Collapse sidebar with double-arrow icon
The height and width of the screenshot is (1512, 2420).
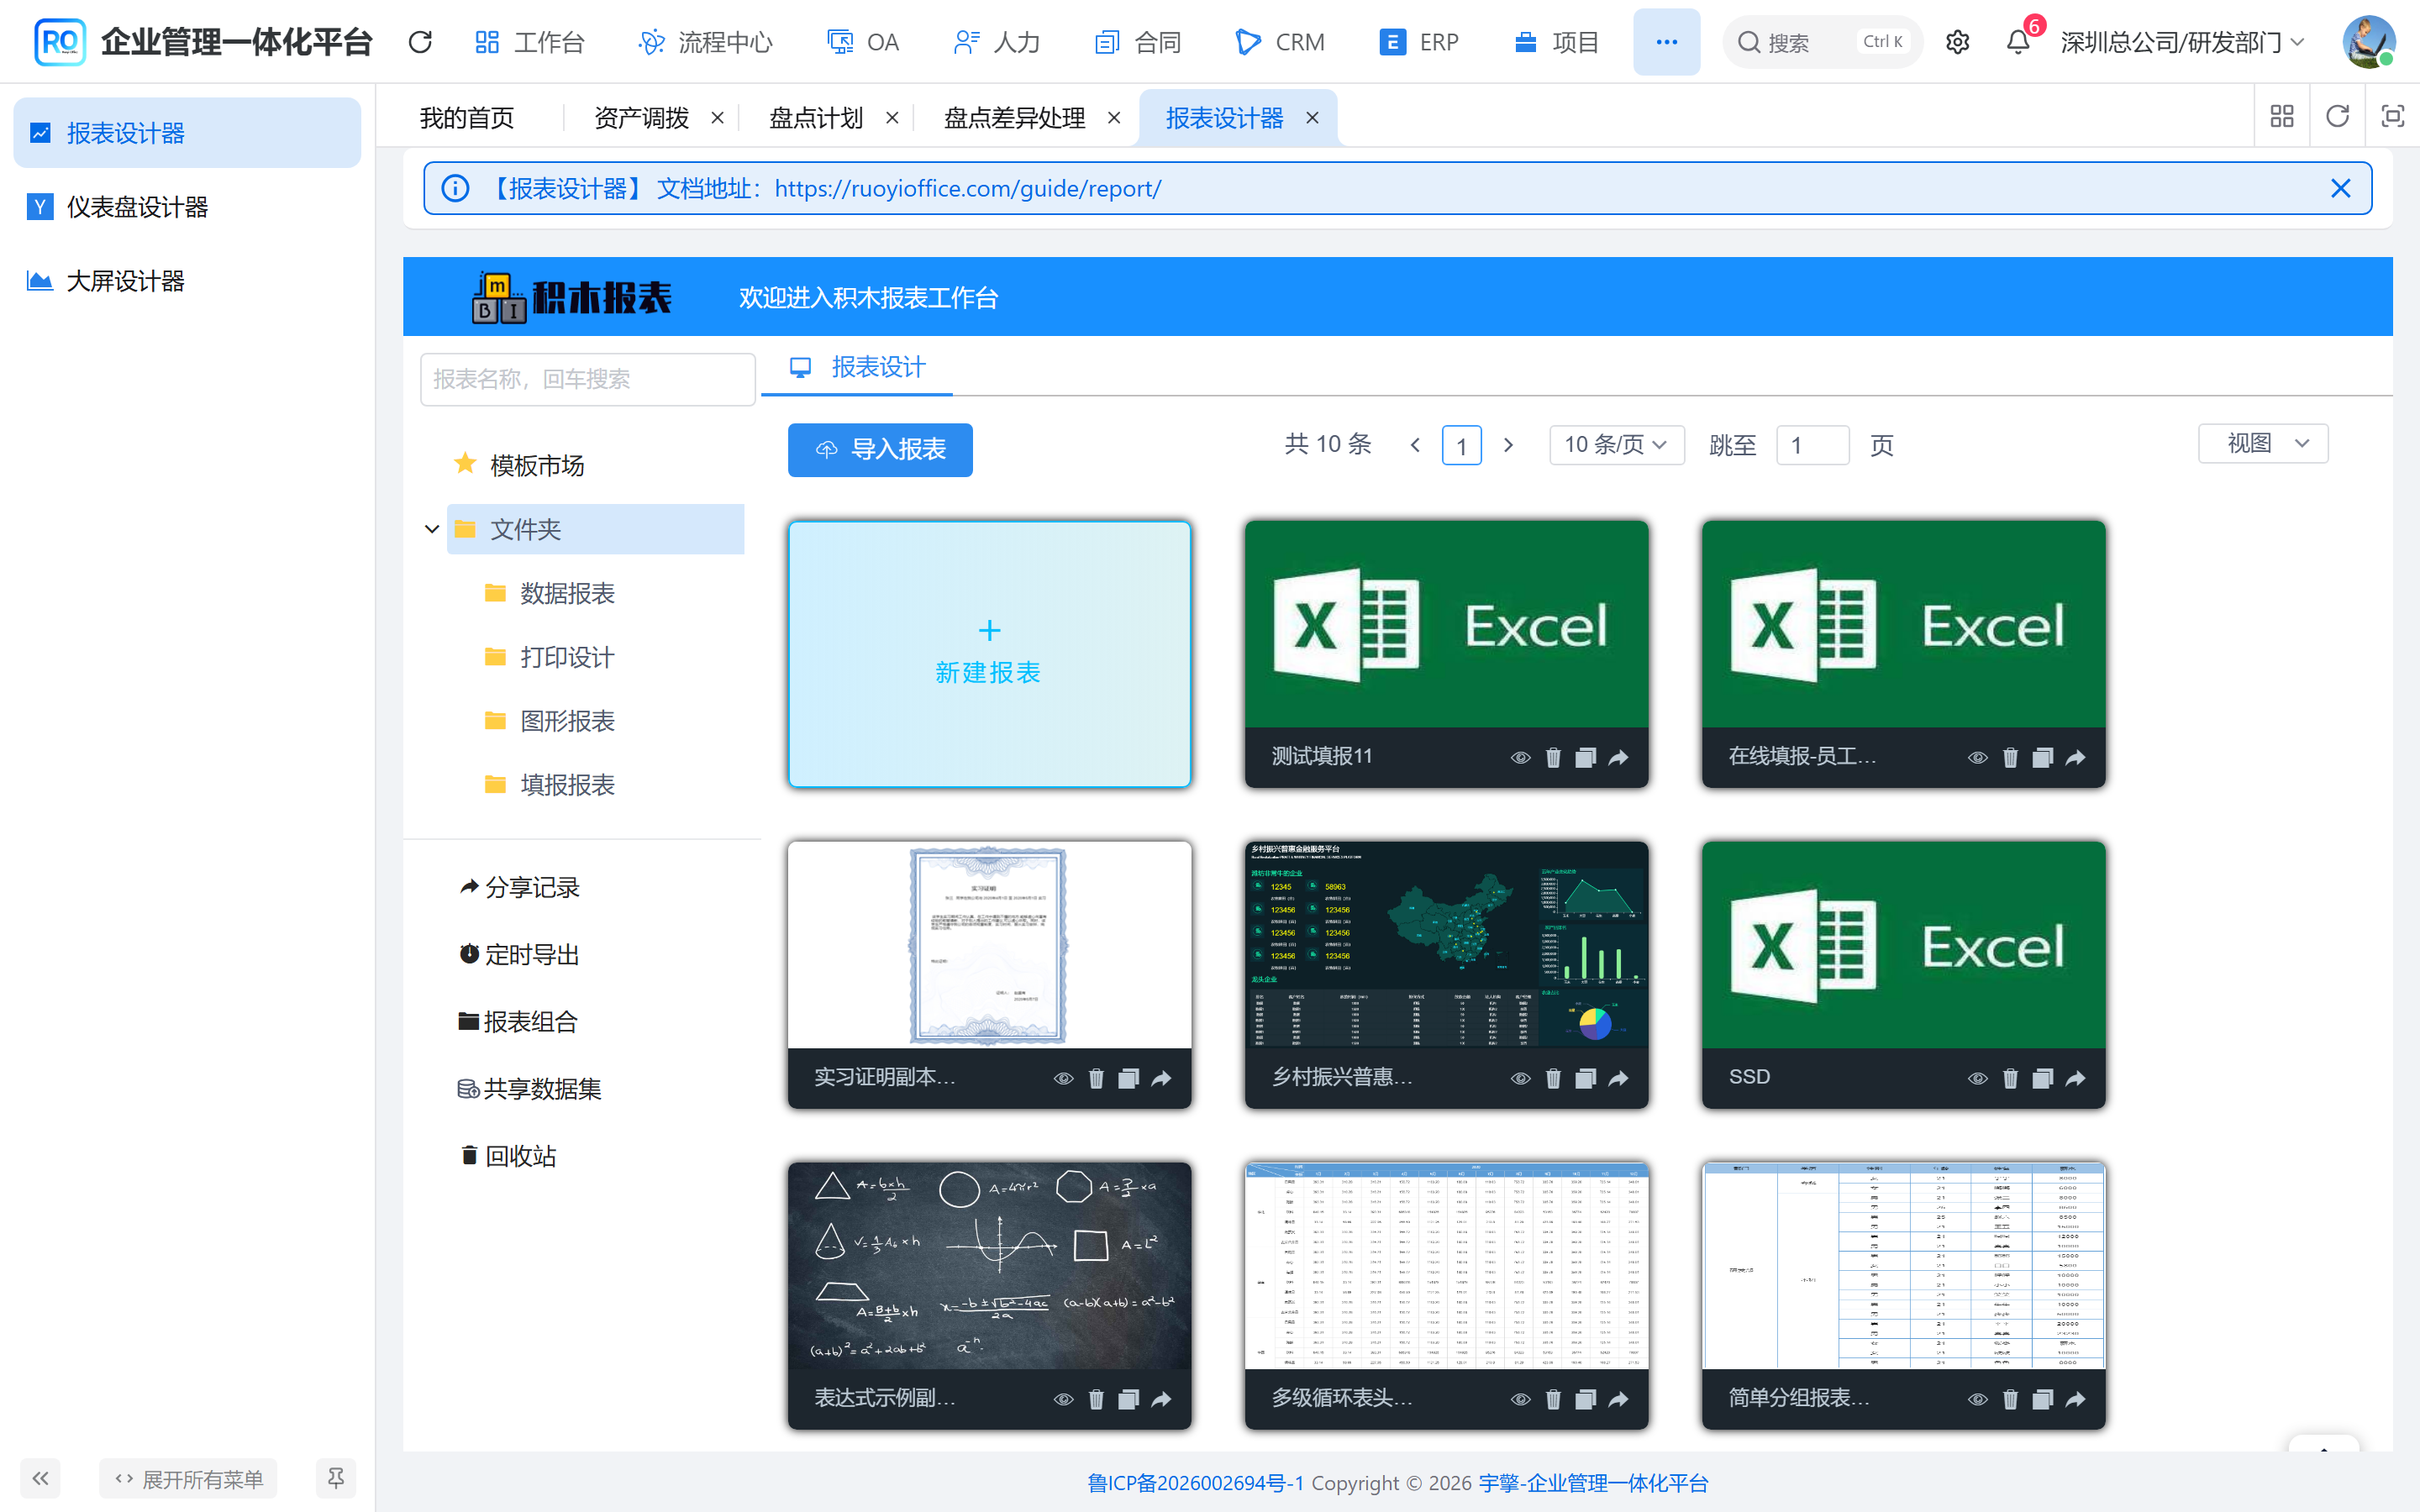[40, 1478]
